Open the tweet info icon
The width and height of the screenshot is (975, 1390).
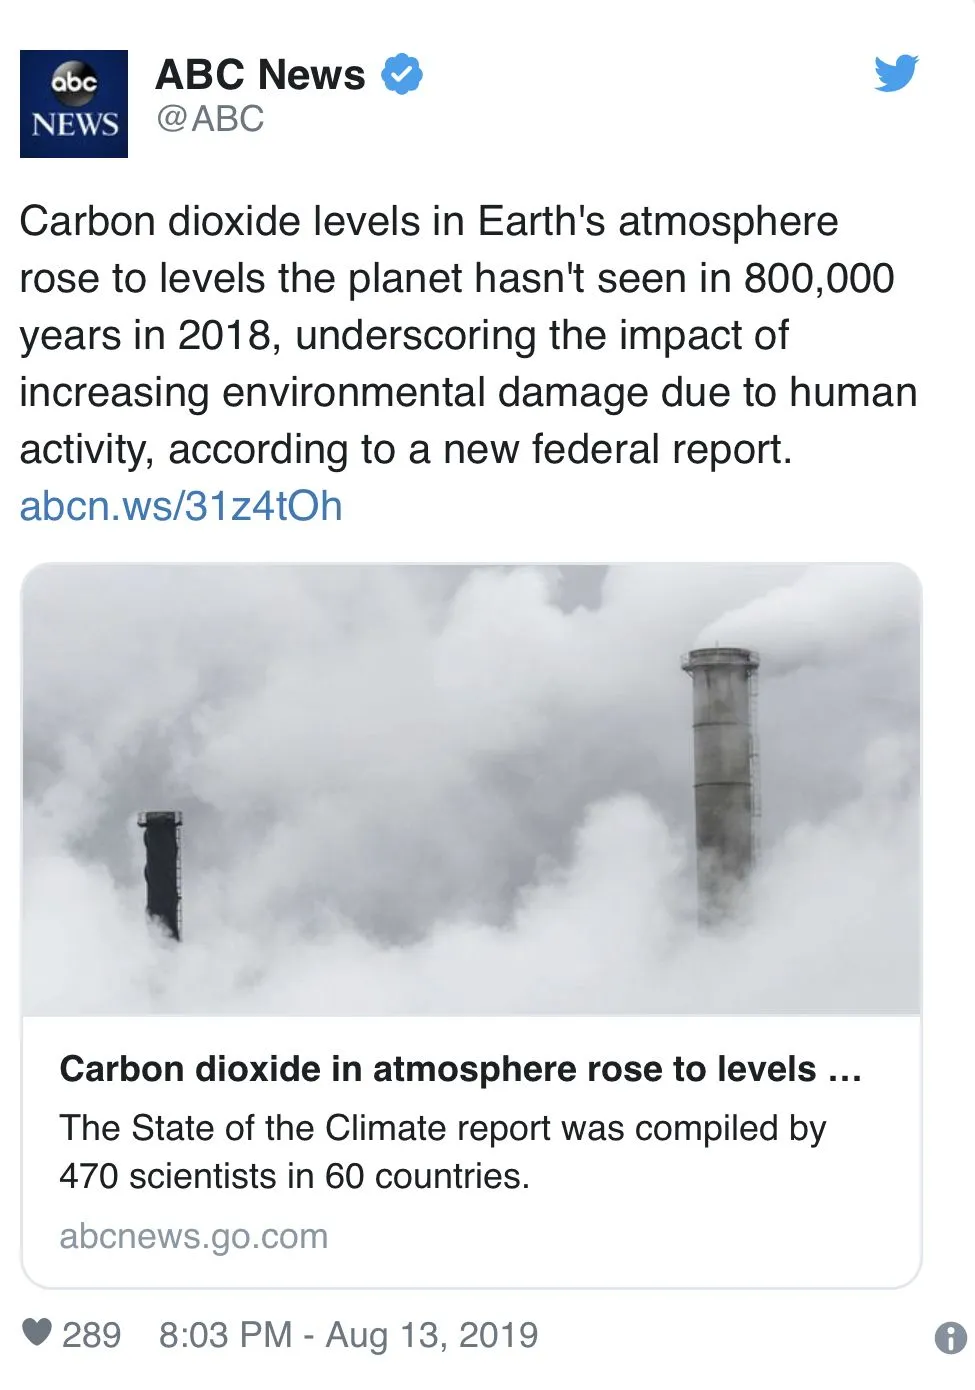point(949,1337)
